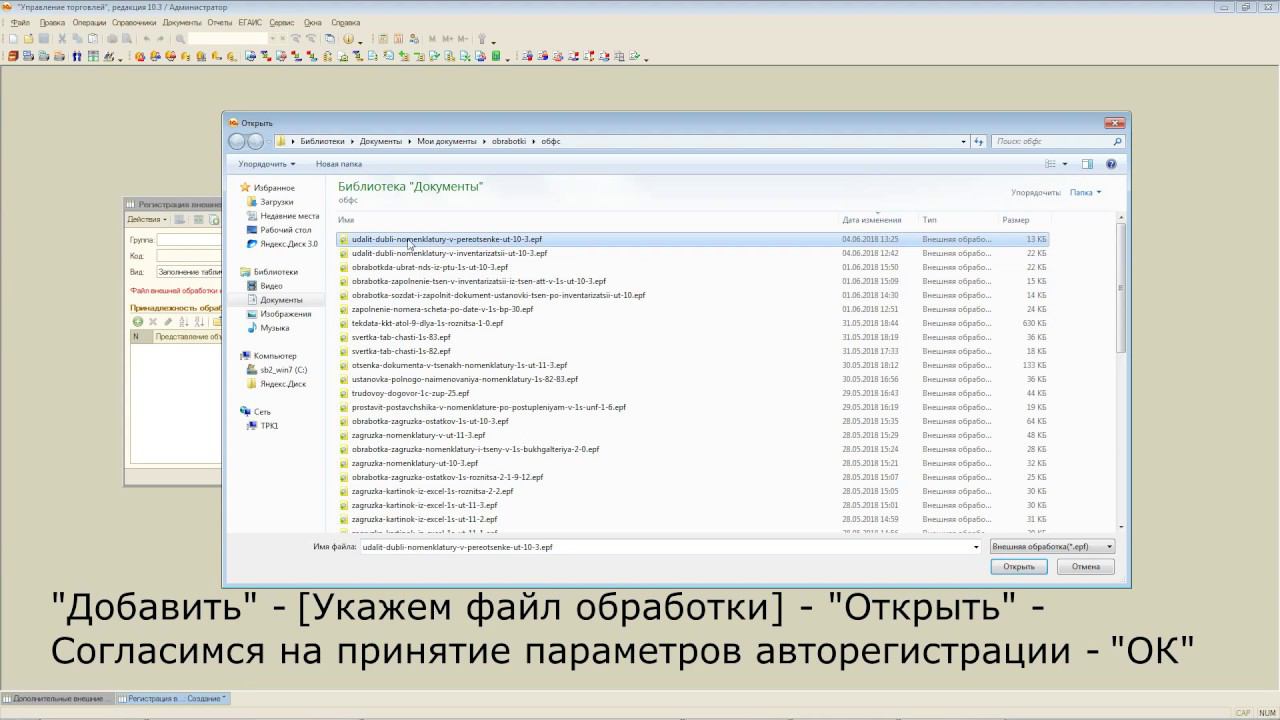
Task: Expand the file name history dropdown
Action: pos(976,547)
